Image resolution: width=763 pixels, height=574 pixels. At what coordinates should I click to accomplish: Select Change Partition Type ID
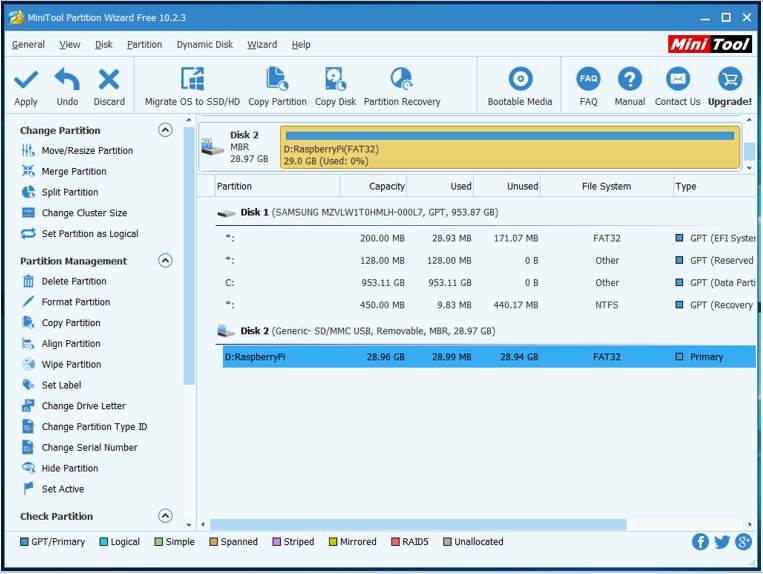pyautogui.click(x=94, y=427)
